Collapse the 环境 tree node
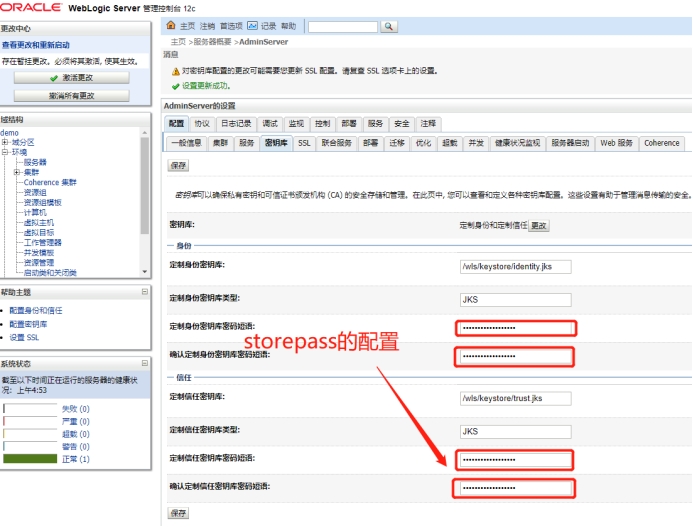The image size is (693, 527). (x=4, y=152)
